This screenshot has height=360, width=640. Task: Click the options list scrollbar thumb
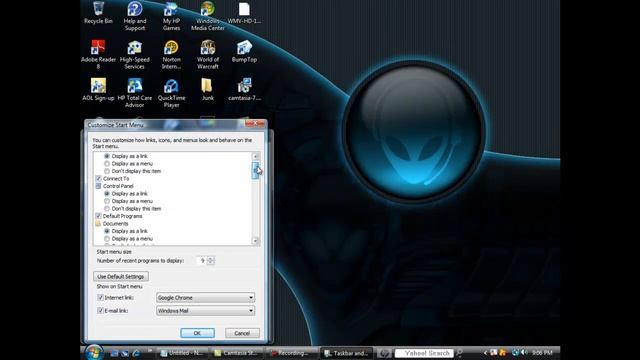[256, 170]
